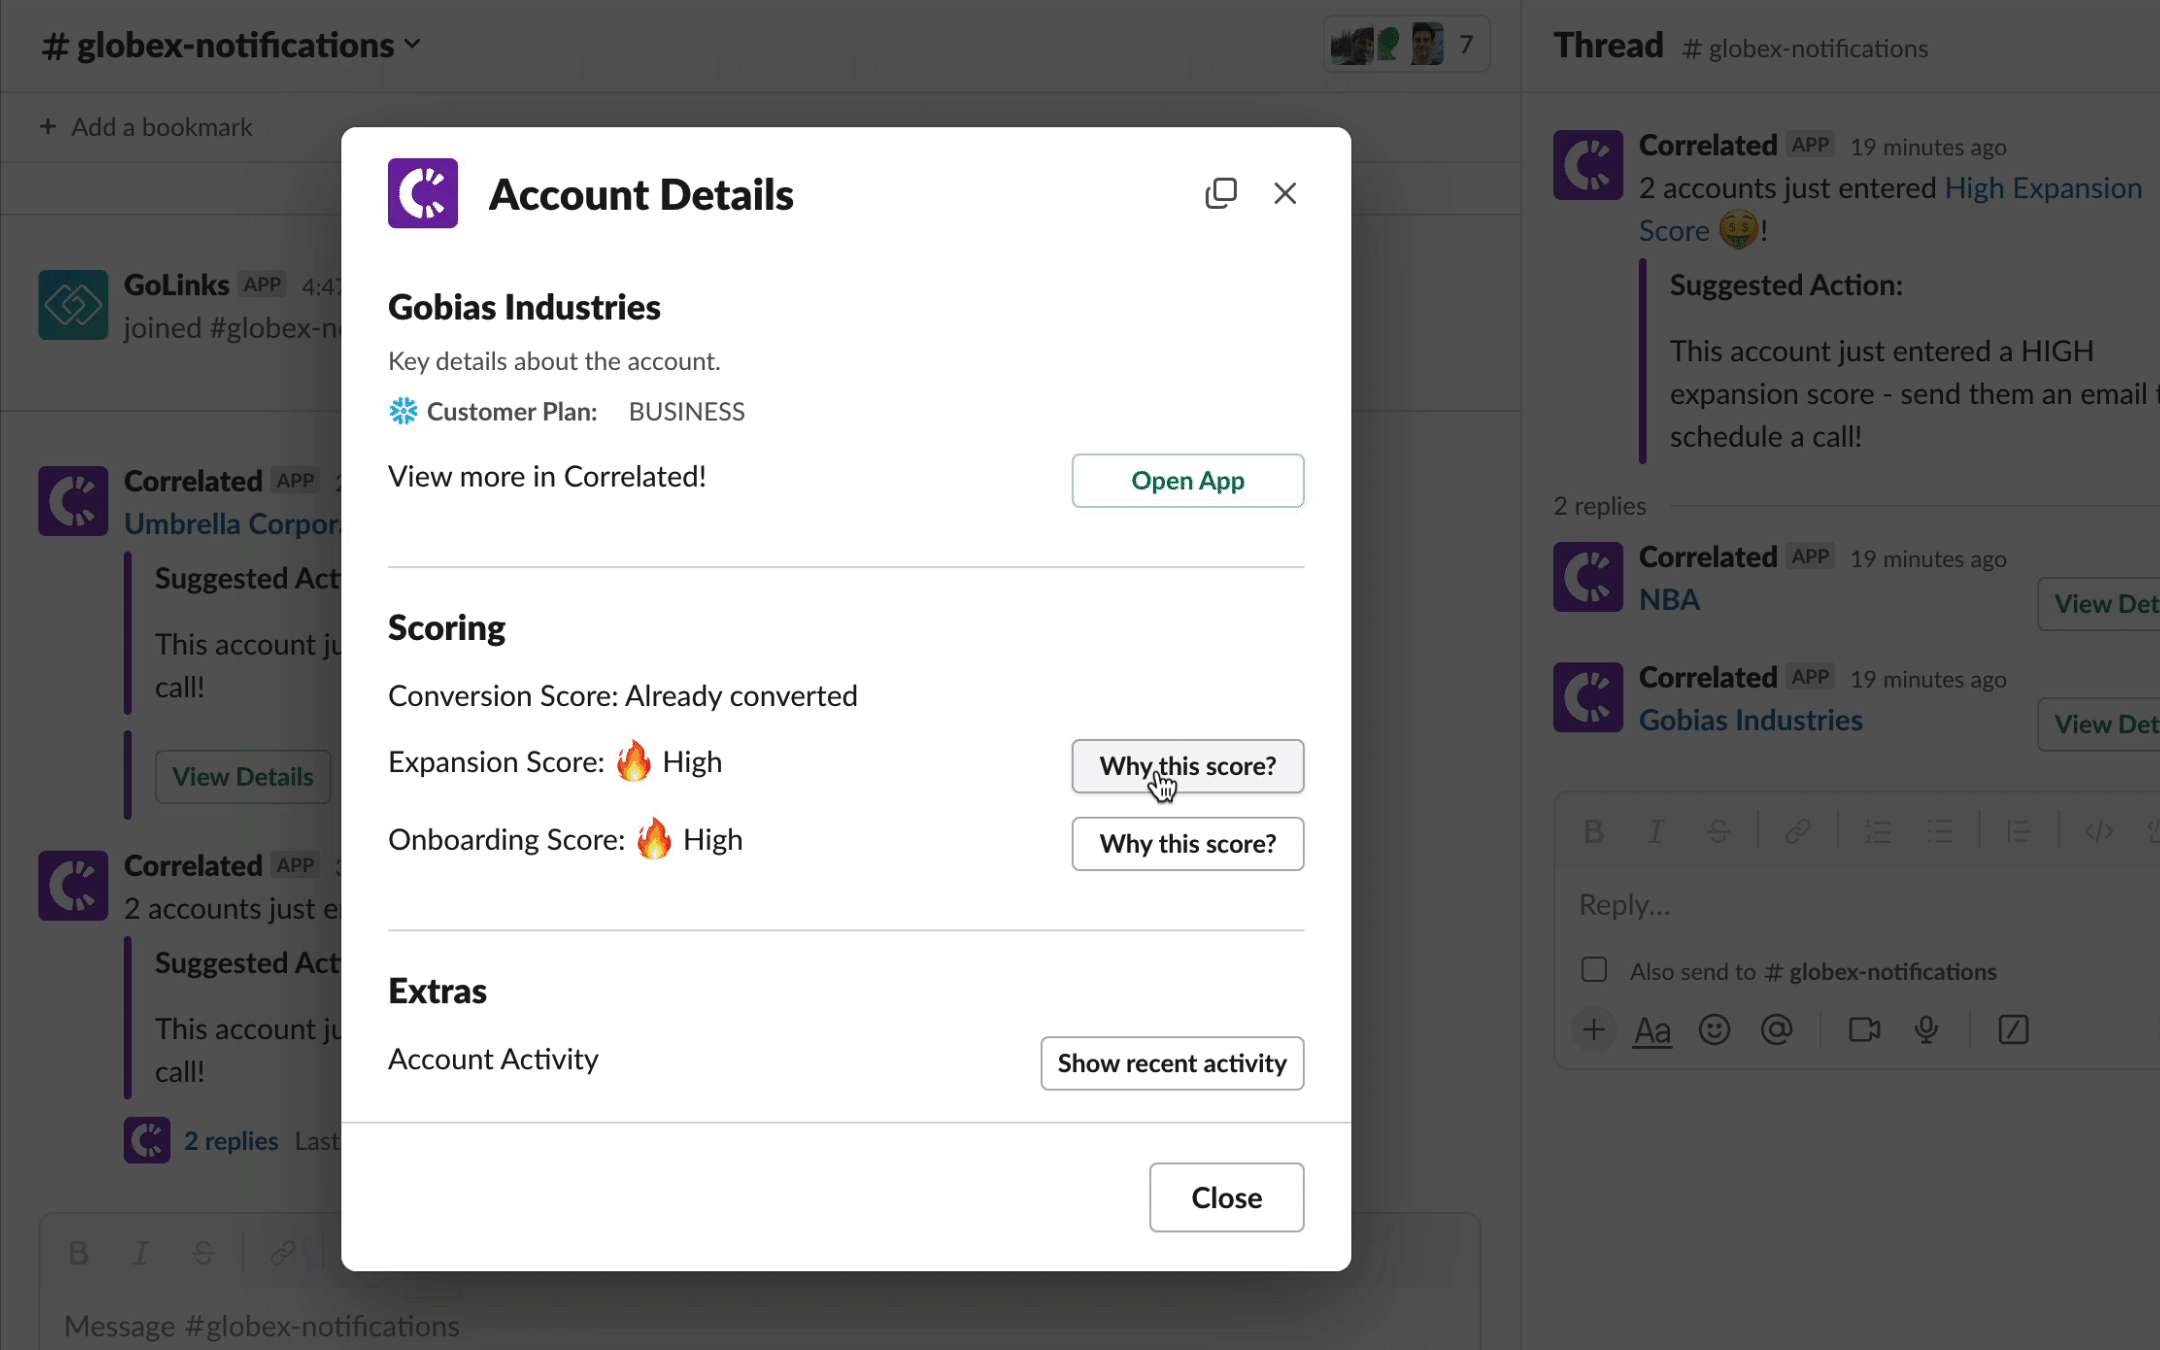The height and width of the screenshot is (1350, 2160).
Task: Insert code in thread reply toolbar
Action: pyautogui.click(x=2098, y=831)
